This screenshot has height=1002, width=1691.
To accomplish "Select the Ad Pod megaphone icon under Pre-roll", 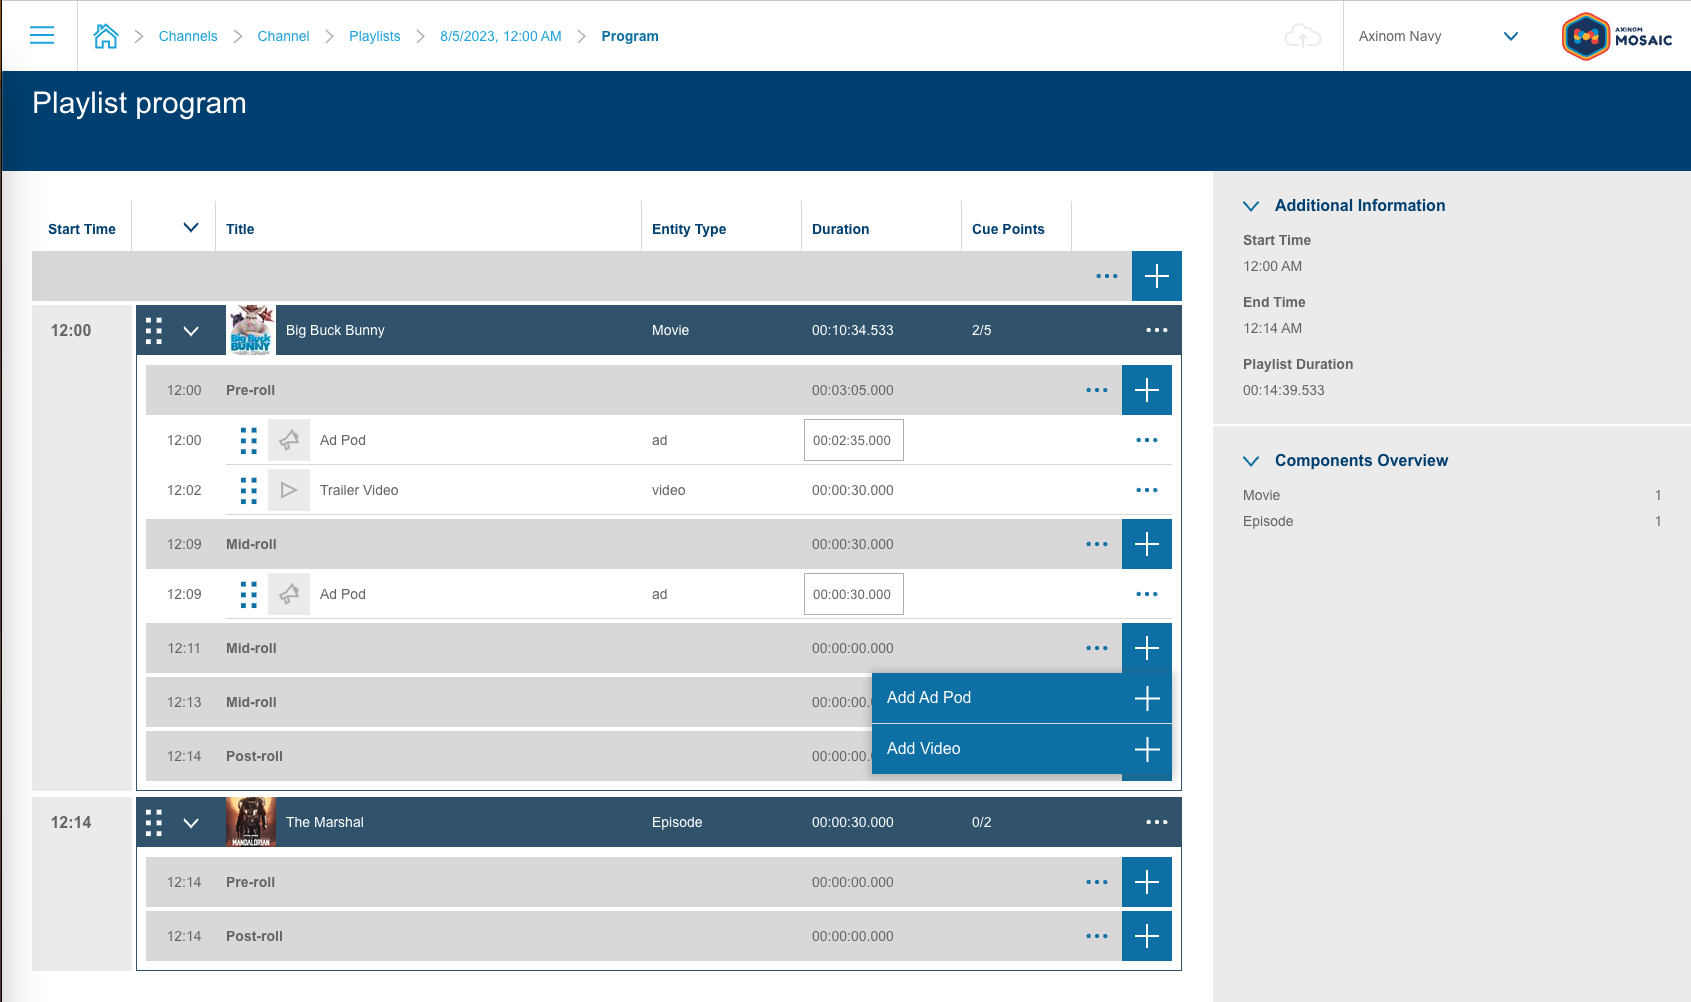I will tap(289, 440).
